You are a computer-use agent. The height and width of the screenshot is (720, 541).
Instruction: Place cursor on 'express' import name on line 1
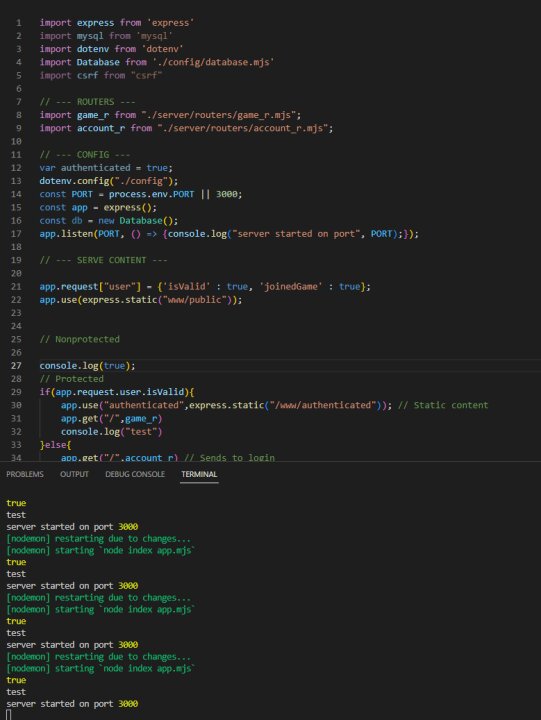(96, 22)
